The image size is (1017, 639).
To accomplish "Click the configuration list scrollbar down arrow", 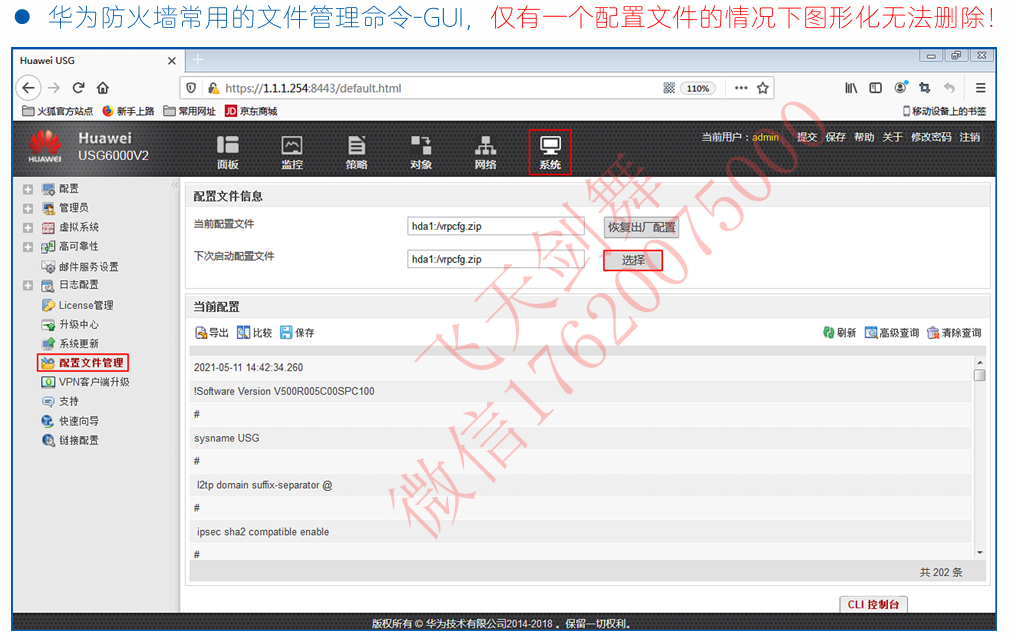I will pos(979,553).
